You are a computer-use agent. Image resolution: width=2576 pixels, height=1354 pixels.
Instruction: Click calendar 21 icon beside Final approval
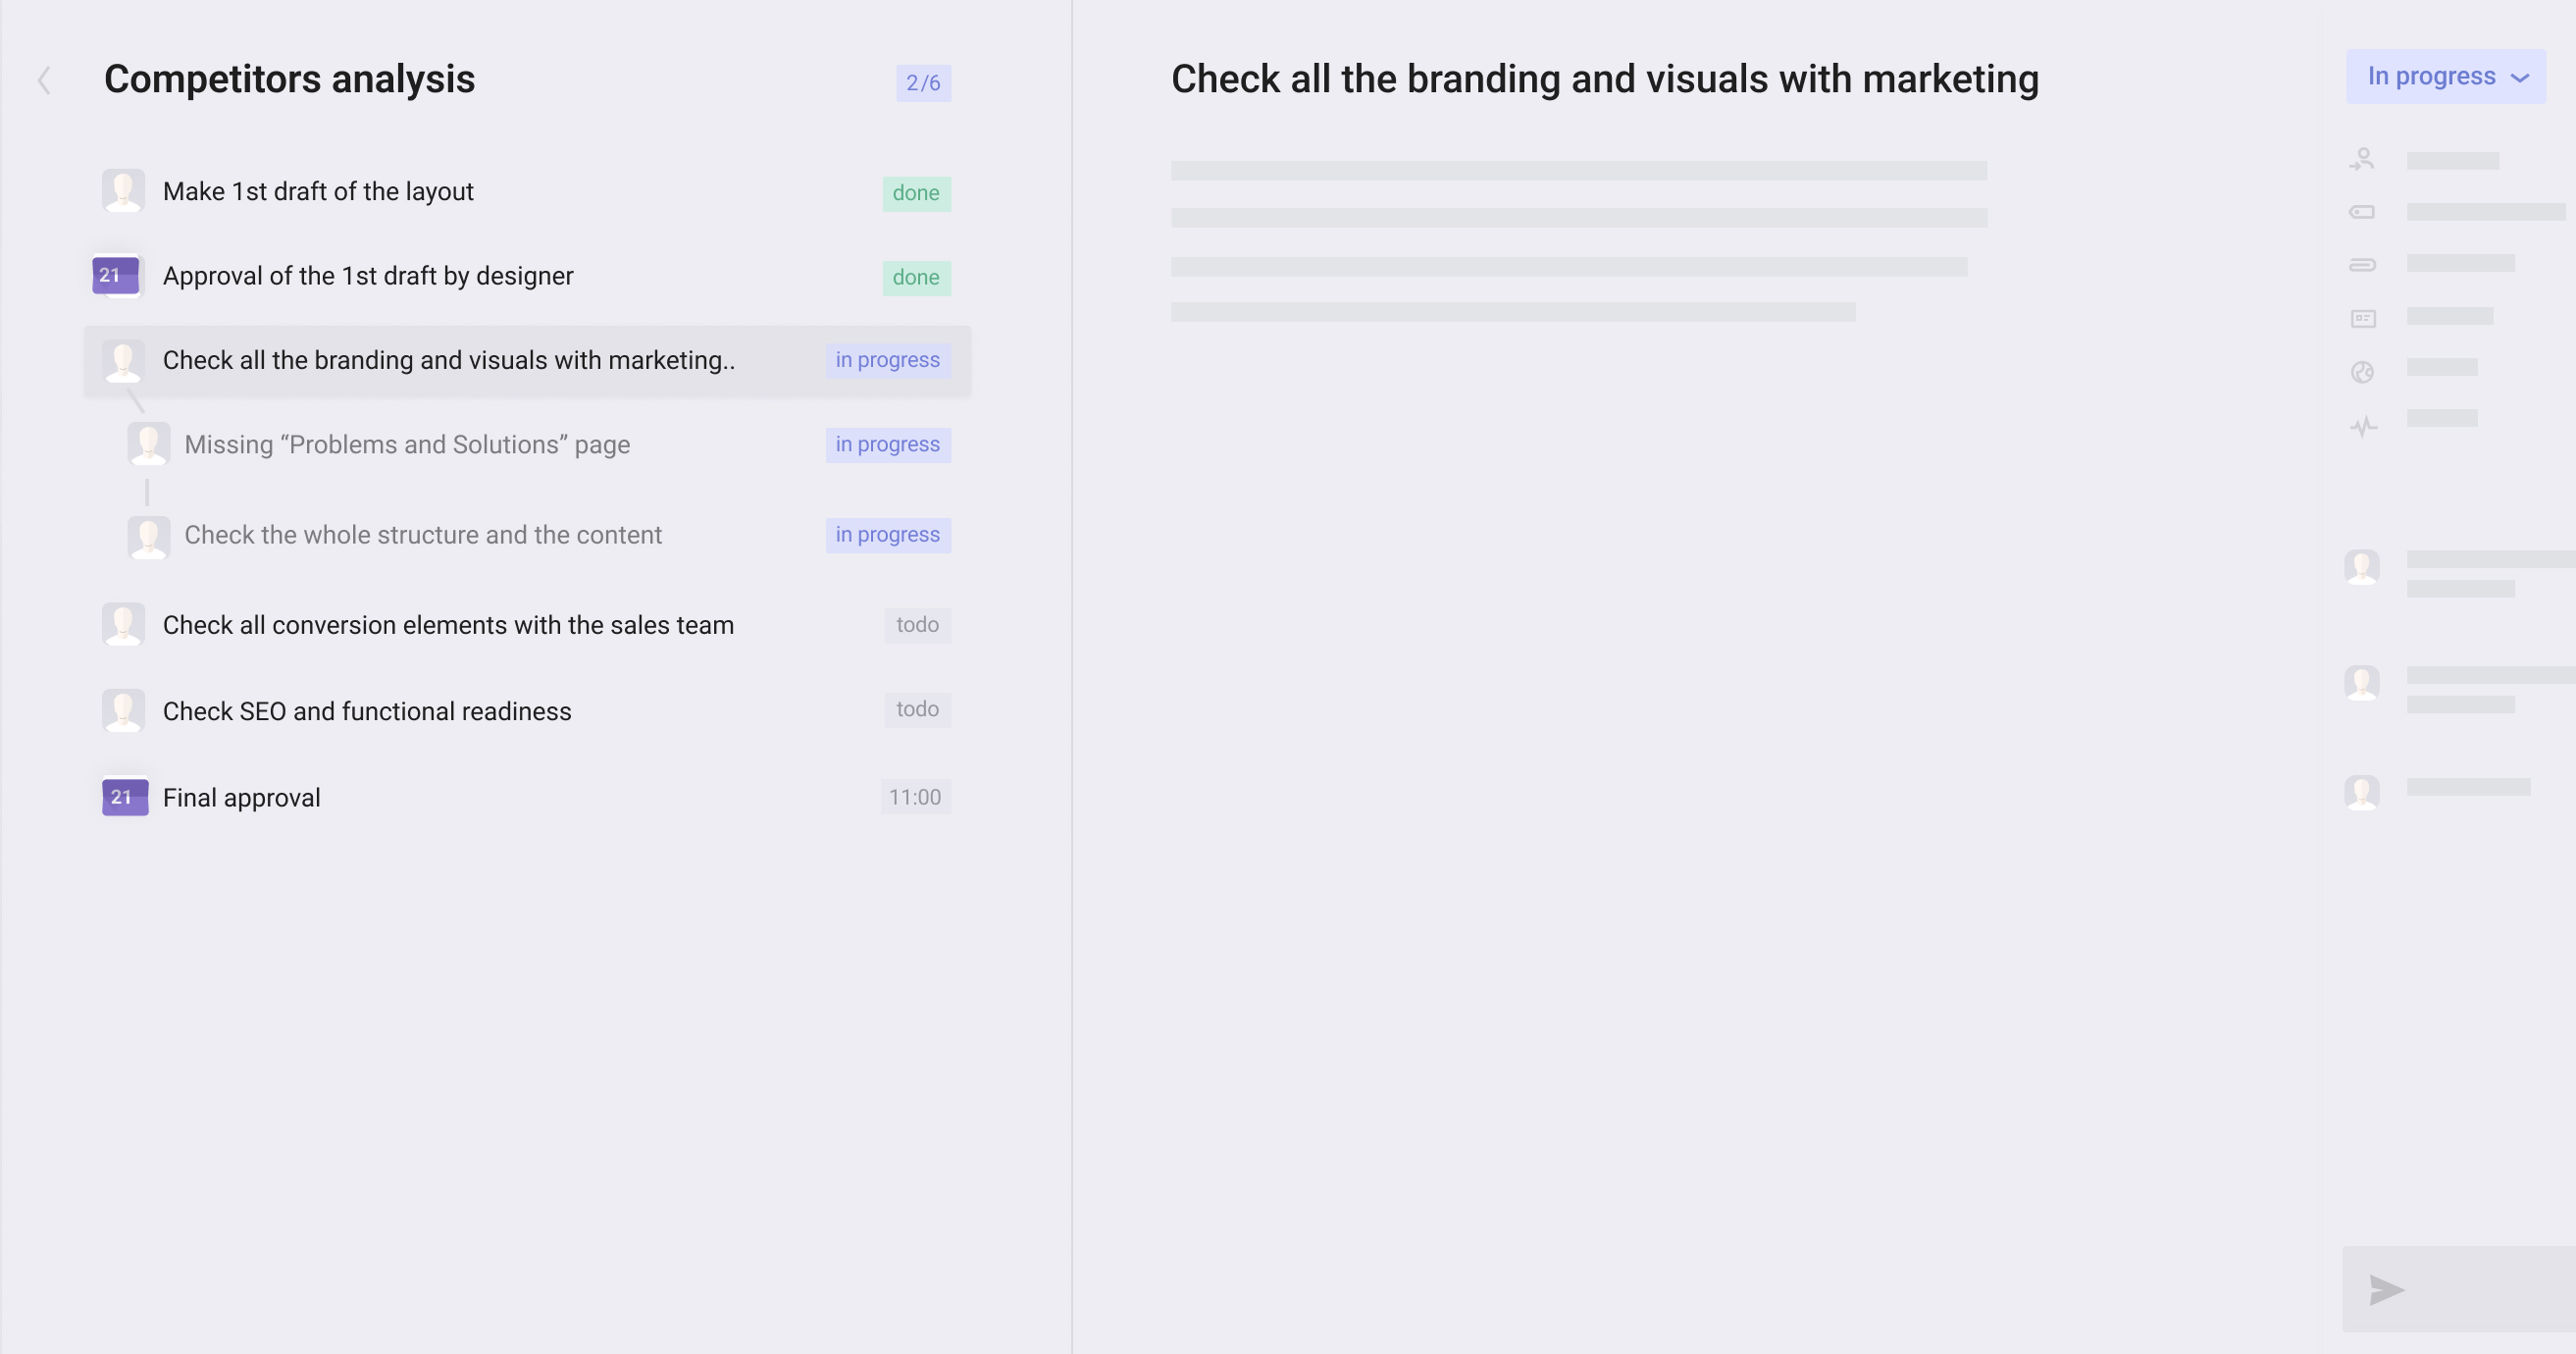click(125, 797)
